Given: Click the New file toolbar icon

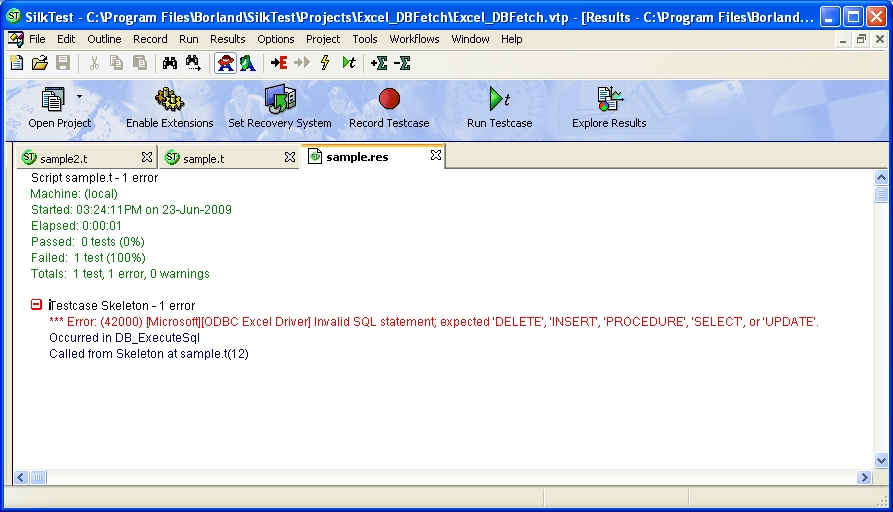Looking at the screenshot, I should (17, 63).
